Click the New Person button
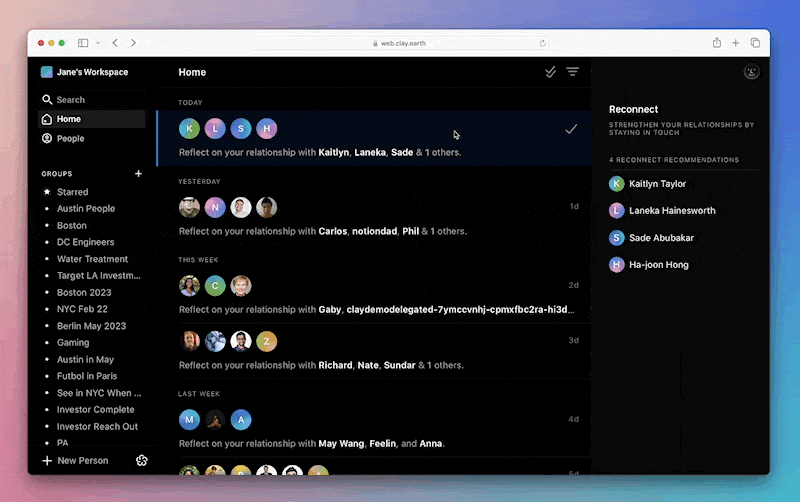 tap(75, 461)
